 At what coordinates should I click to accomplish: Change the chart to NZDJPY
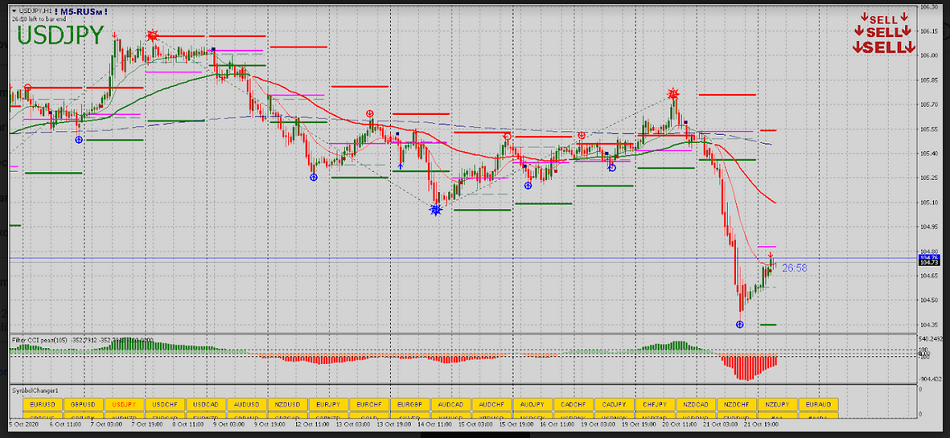pos(777,404)
